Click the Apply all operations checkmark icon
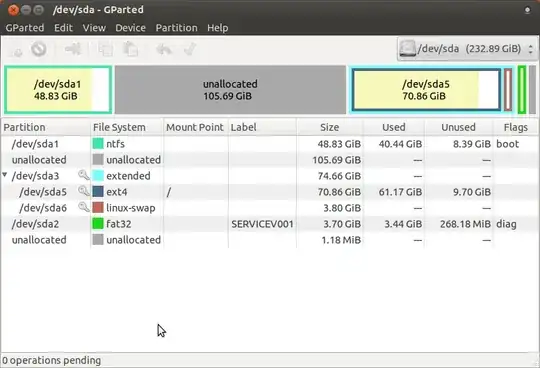 coord(190,49)
